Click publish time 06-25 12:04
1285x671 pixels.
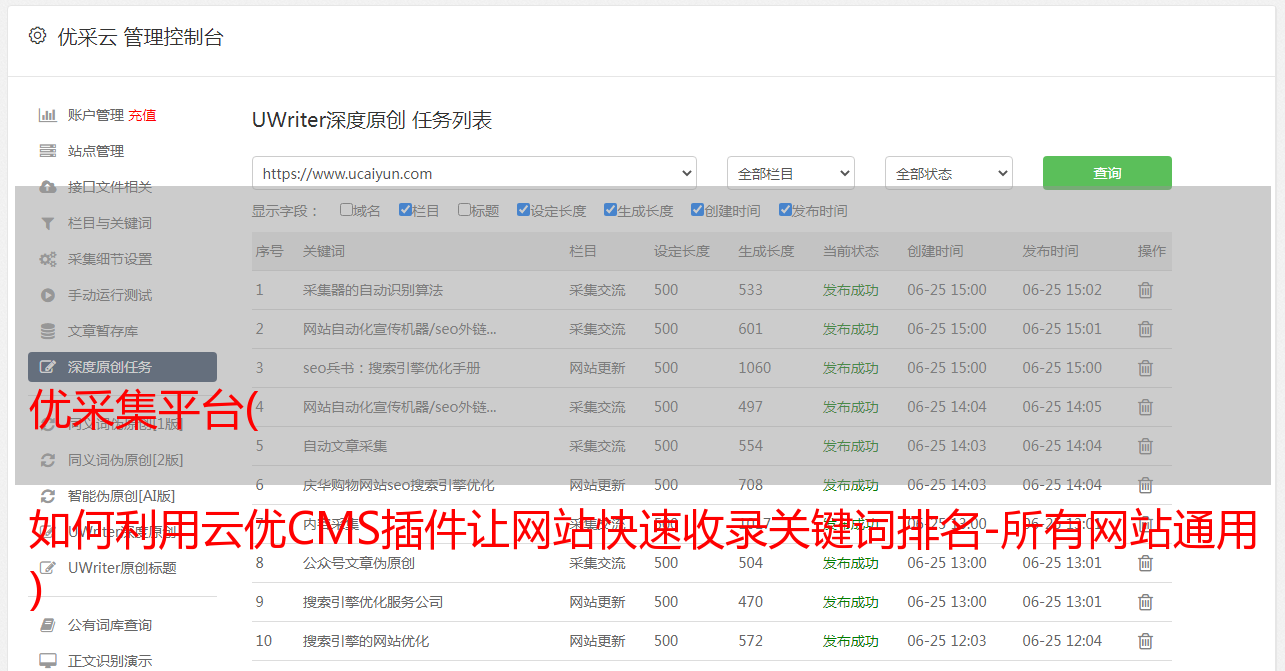coord(1062,641)
